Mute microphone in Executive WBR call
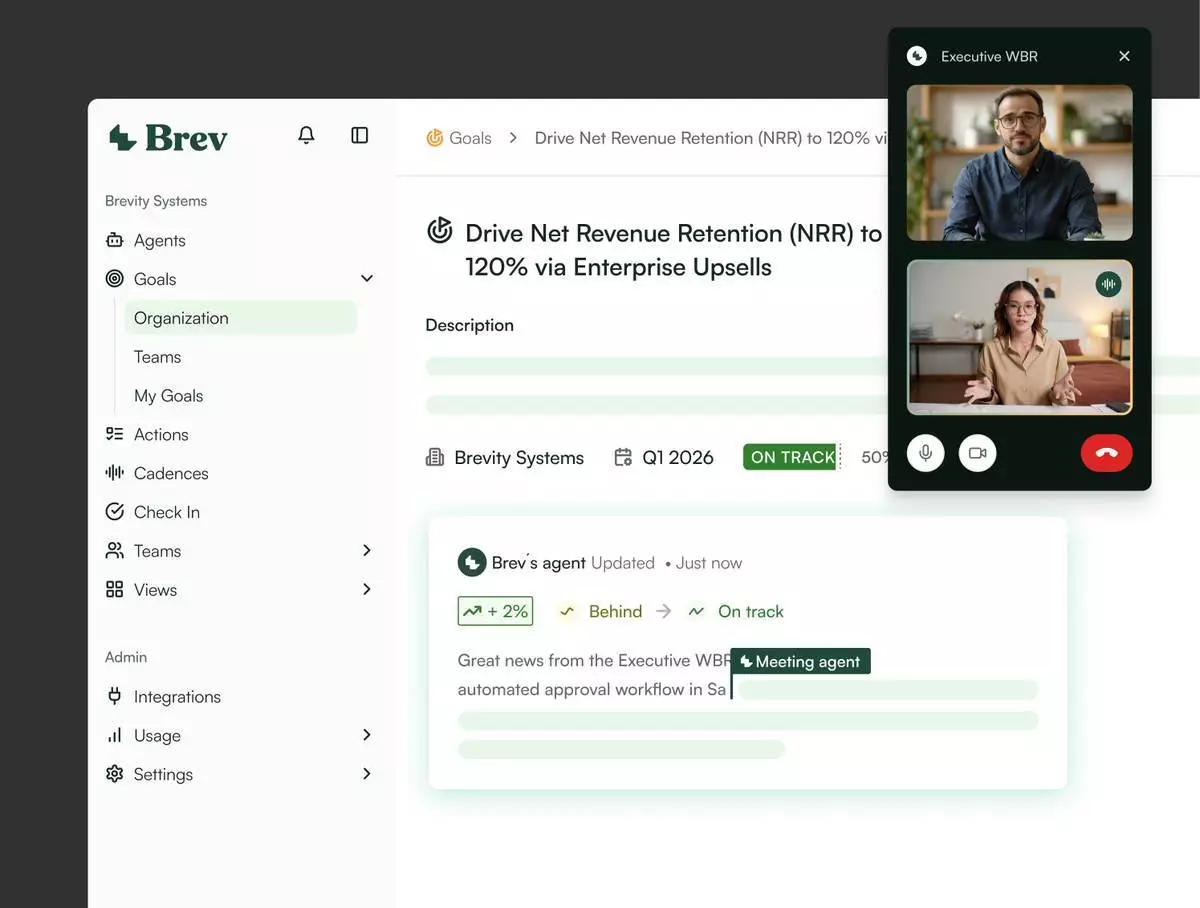Screen dimensions: 1200x908 (925, 453)
